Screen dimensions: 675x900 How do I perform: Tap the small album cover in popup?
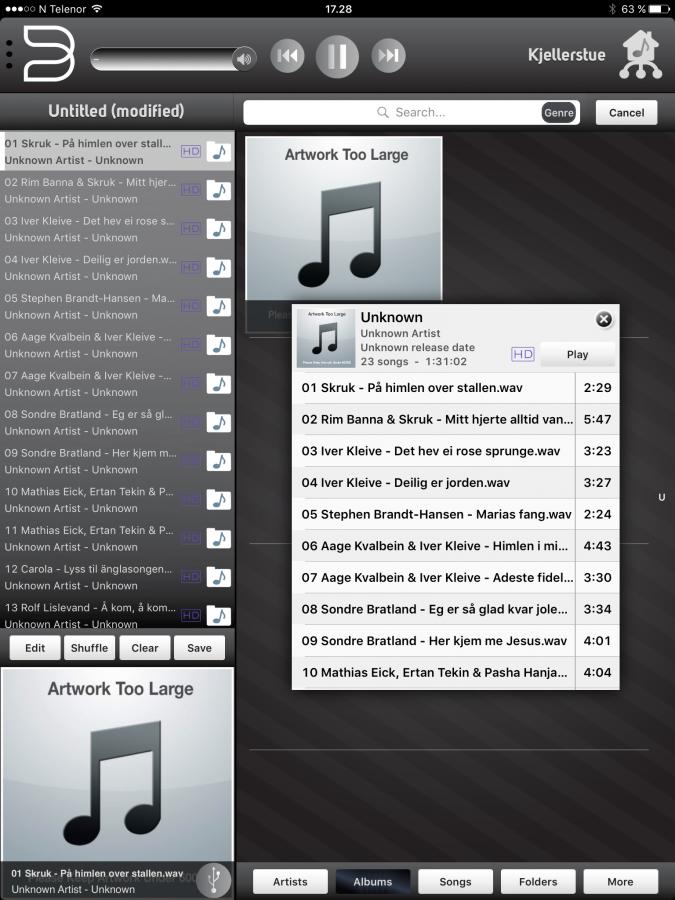pos(326,338)
